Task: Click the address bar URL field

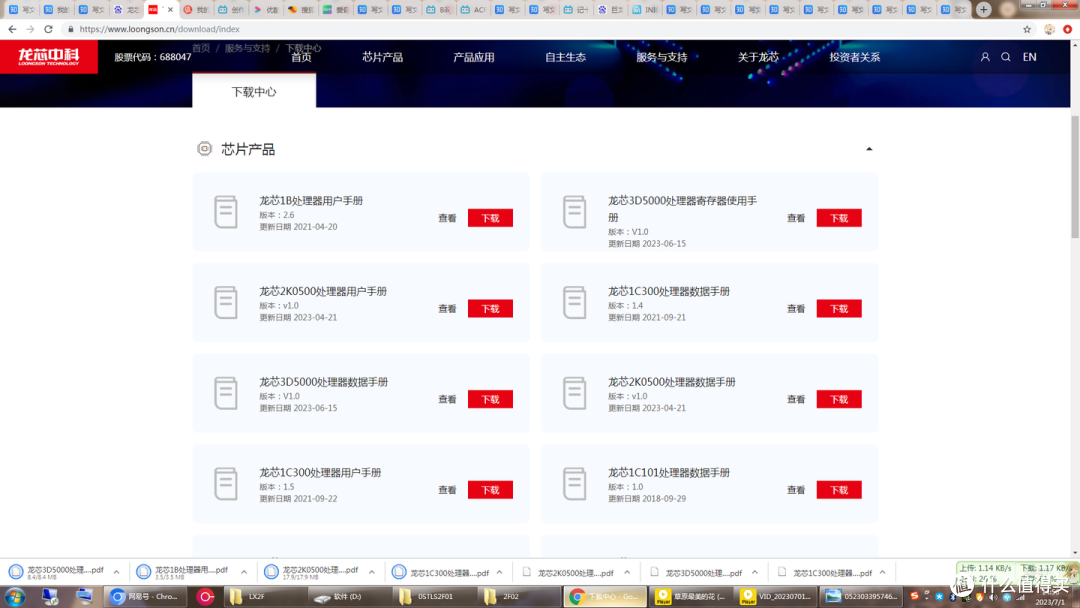Action: coord(537,29)
